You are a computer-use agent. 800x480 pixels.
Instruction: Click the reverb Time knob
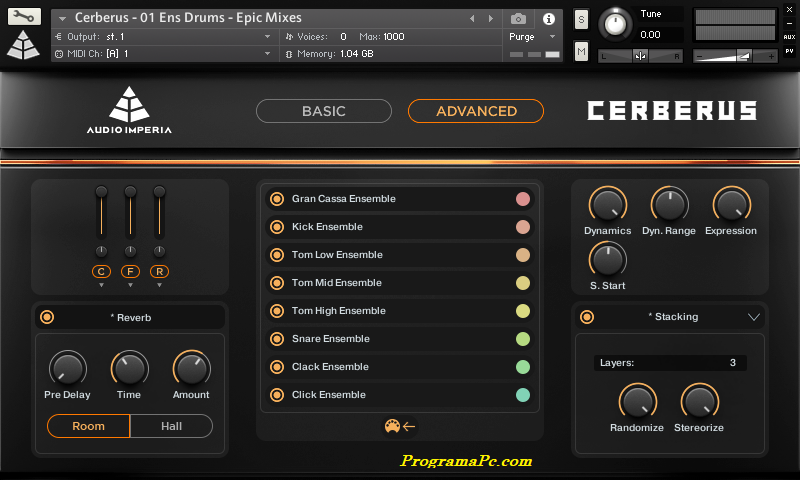click(130, 368)
